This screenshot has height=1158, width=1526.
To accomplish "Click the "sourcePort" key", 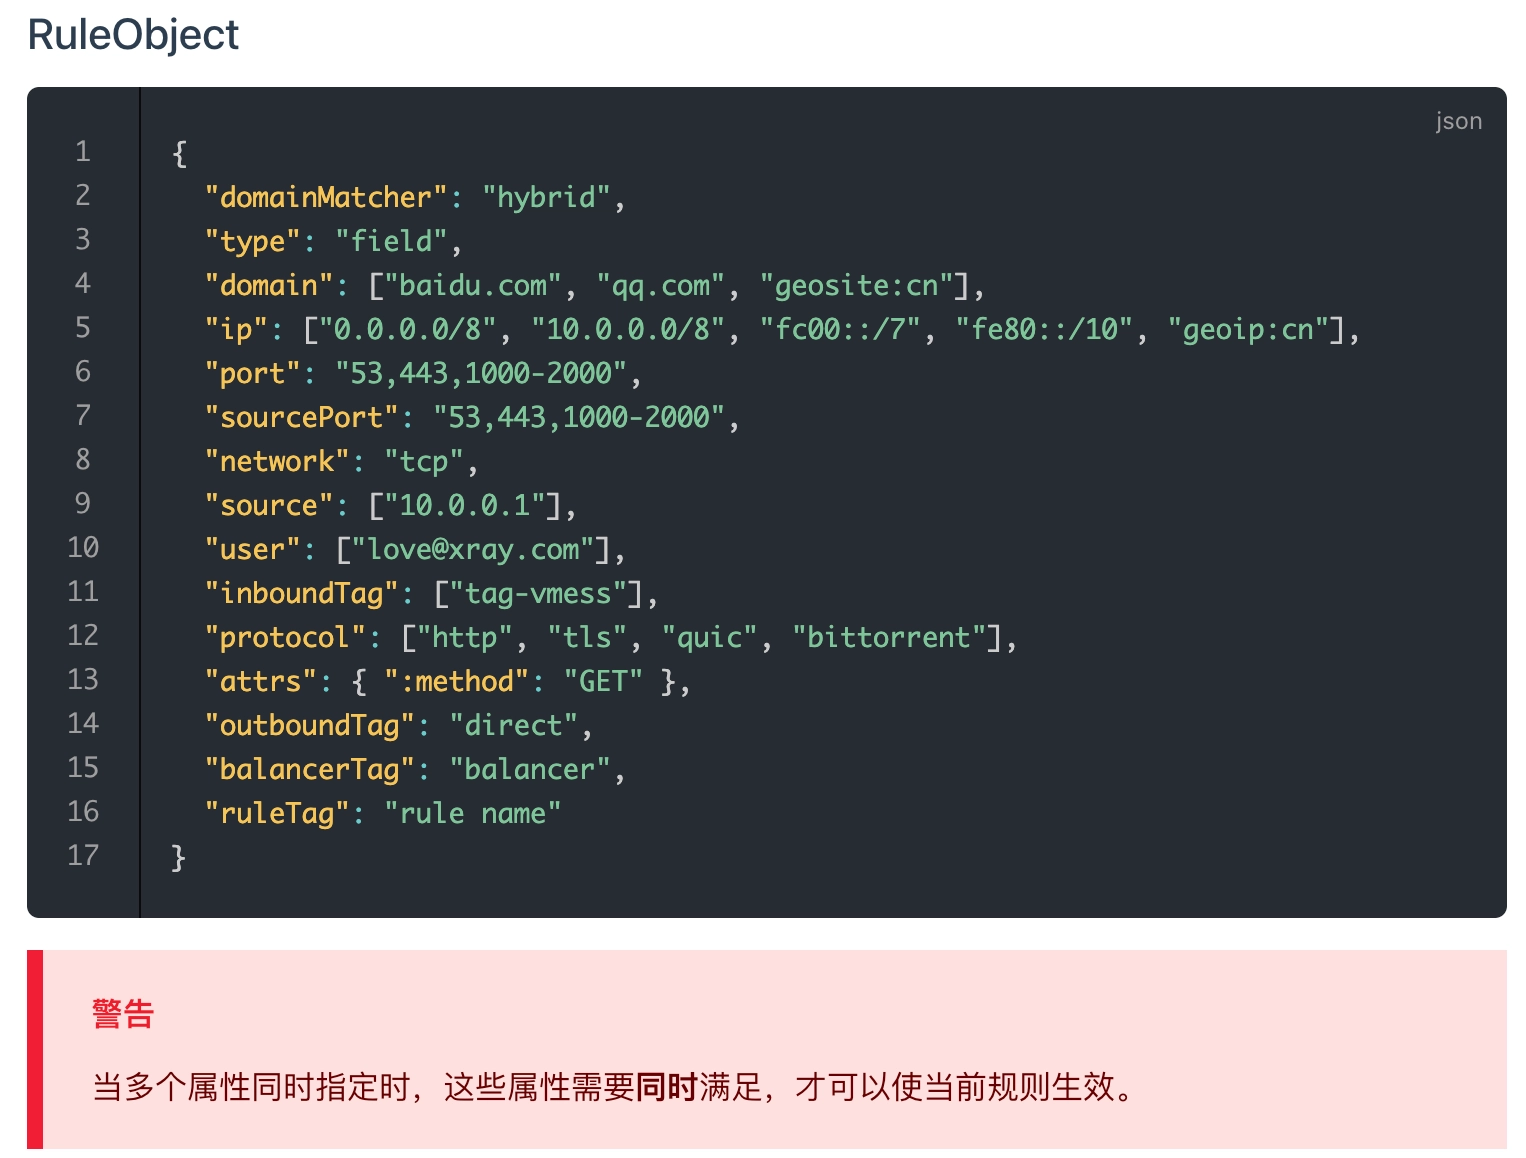I will point(301,417).
